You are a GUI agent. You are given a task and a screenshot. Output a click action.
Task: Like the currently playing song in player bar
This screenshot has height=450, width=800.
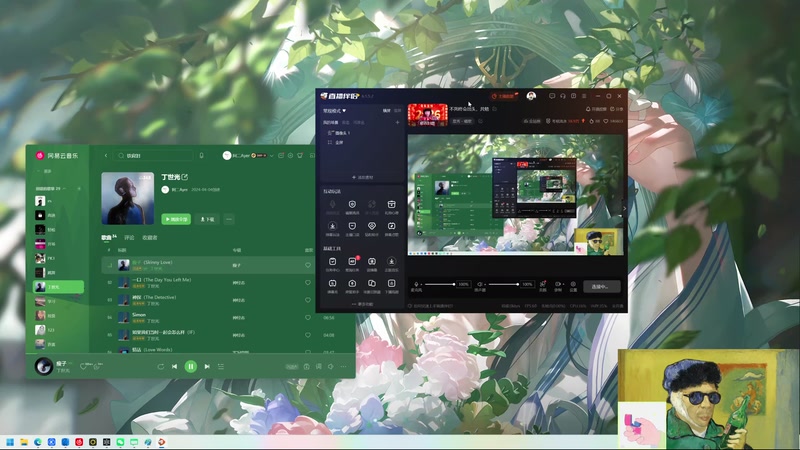pyautogui.click(x=83, y=366)
